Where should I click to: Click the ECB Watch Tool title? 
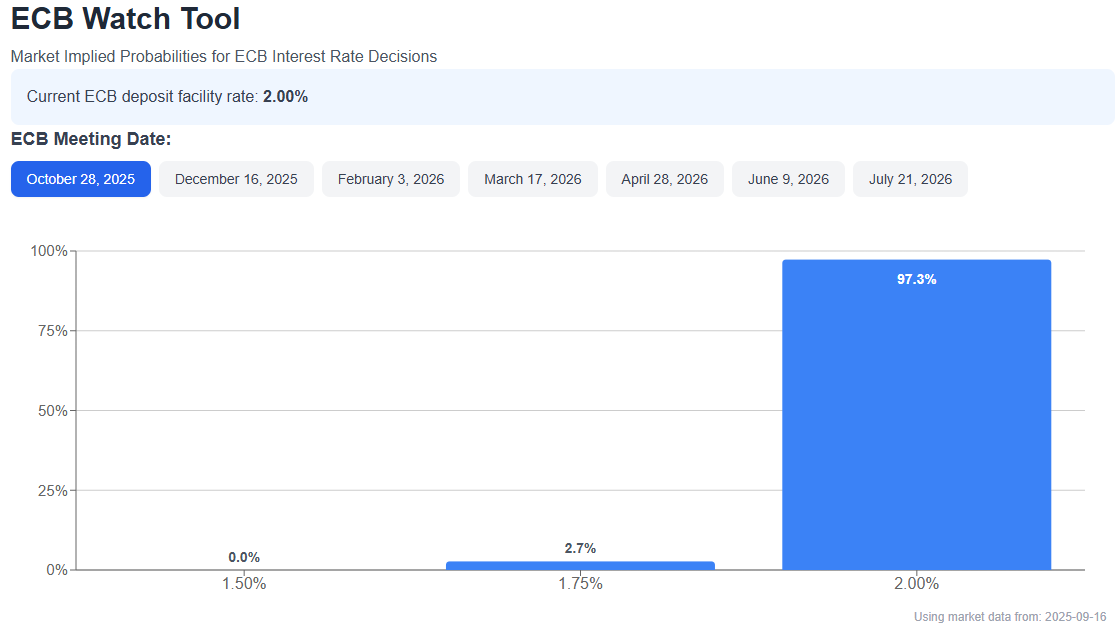click(125, 19)
